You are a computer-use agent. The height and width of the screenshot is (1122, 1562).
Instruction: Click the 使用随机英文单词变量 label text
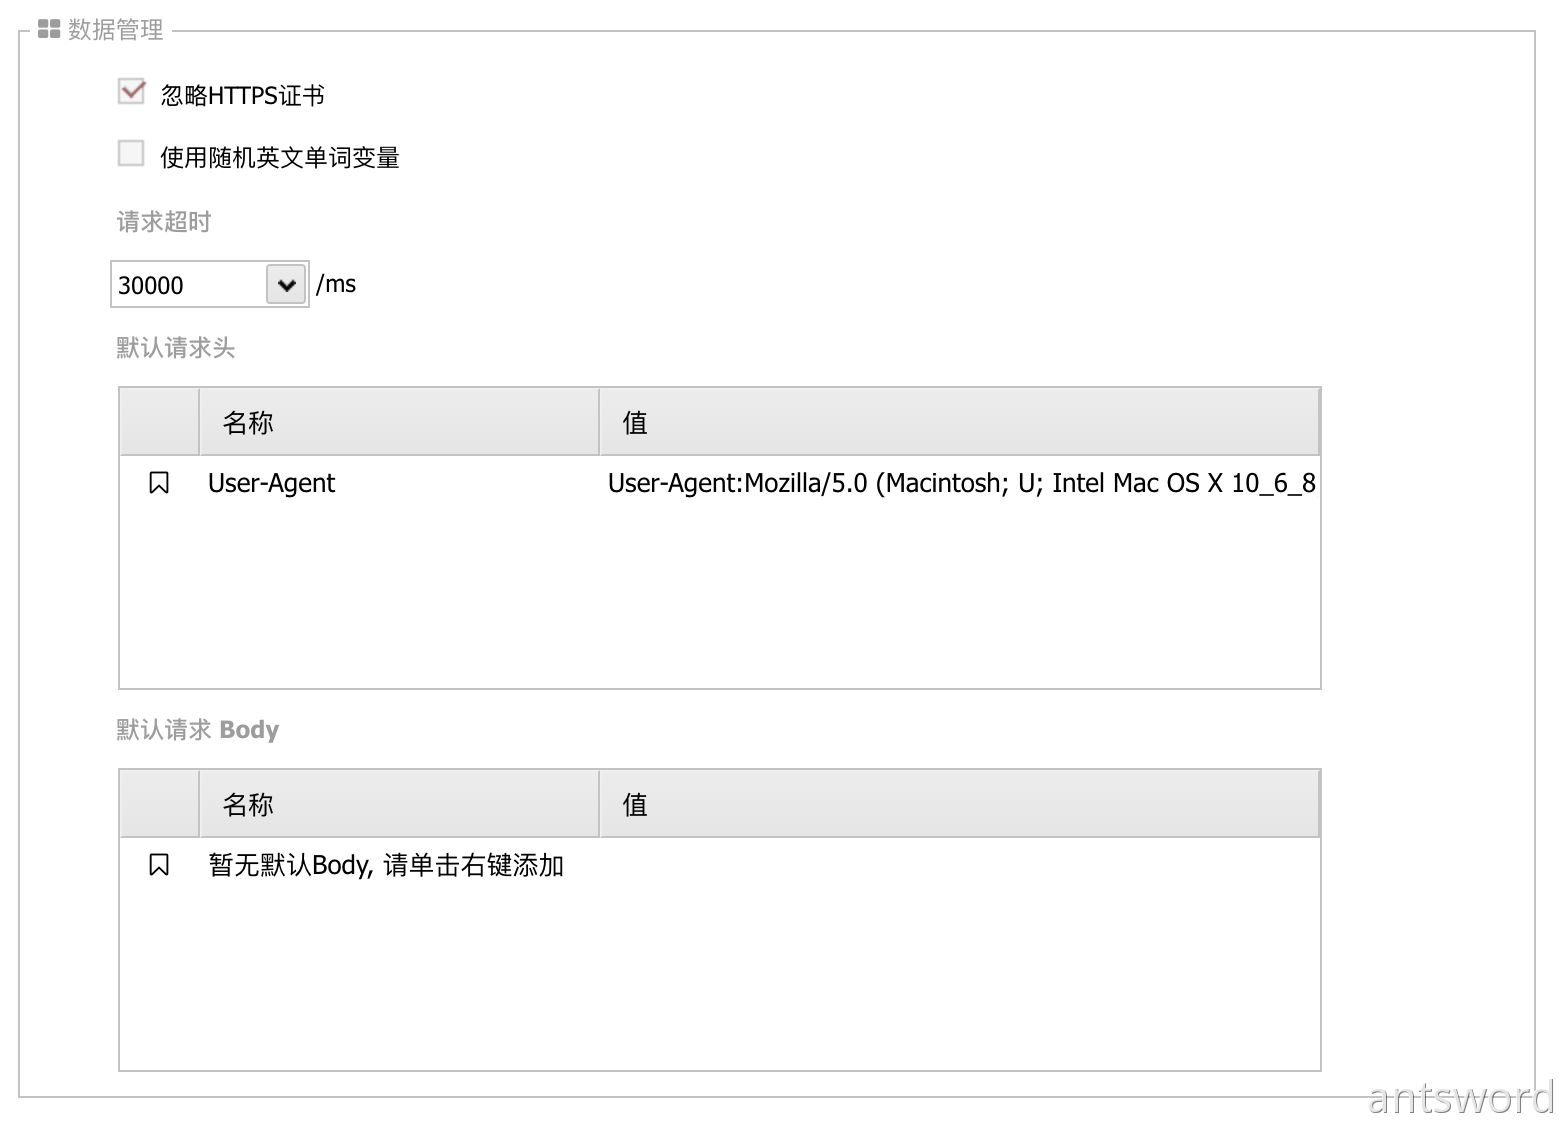280,158
